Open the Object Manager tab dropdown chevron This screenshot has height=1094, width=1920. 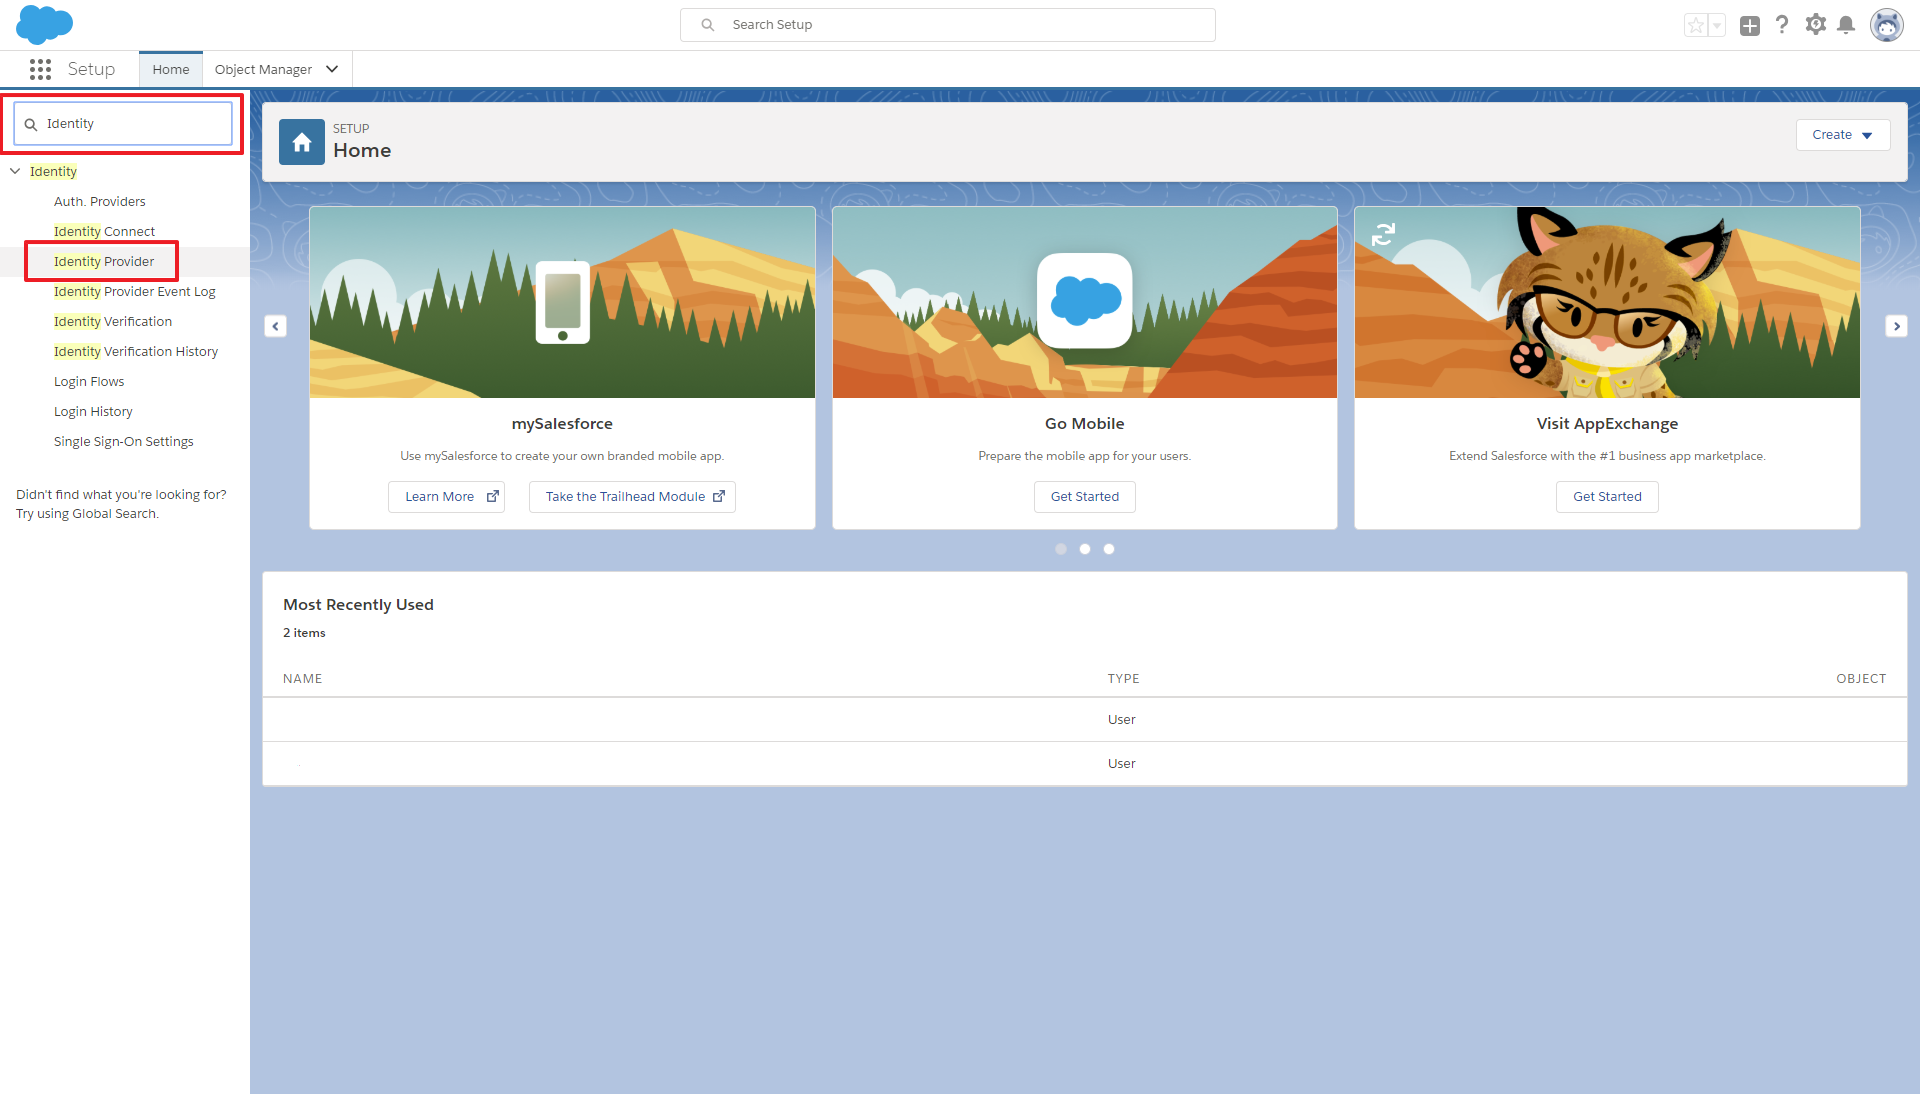pos(332,69)
